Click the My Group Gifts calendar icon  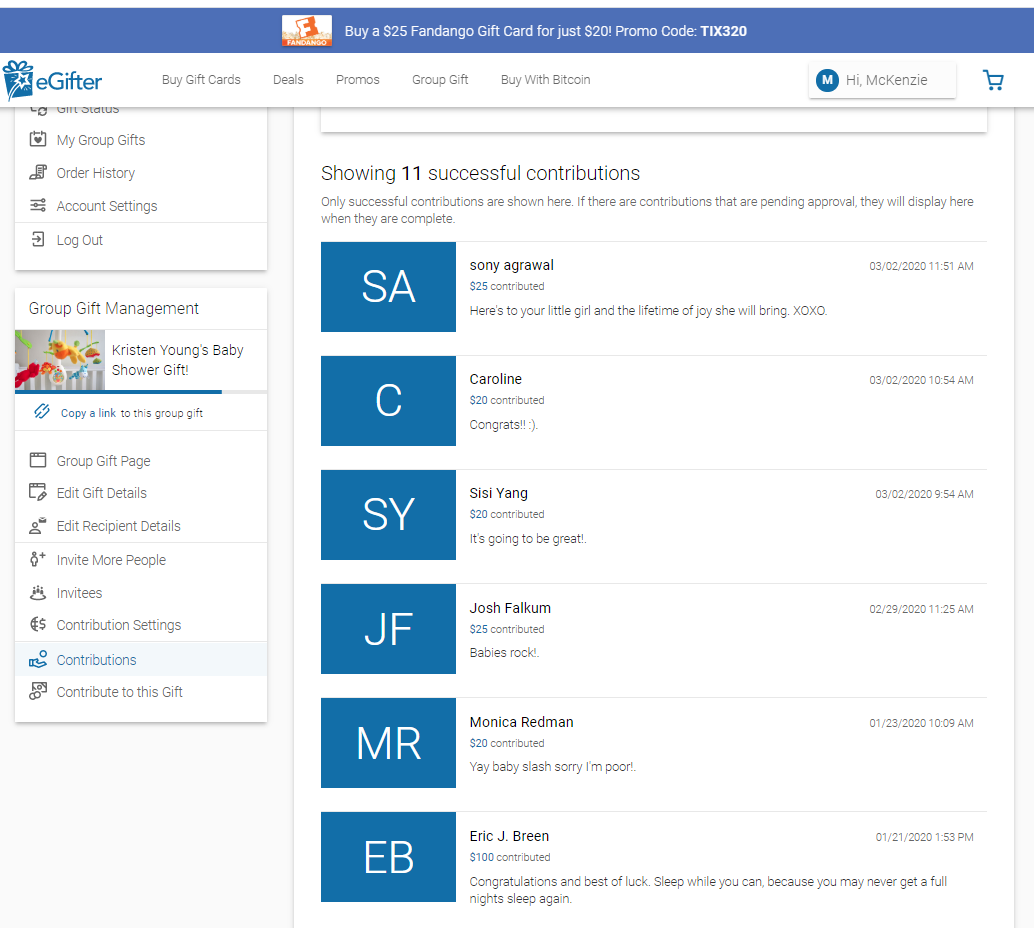coord(38,139)
